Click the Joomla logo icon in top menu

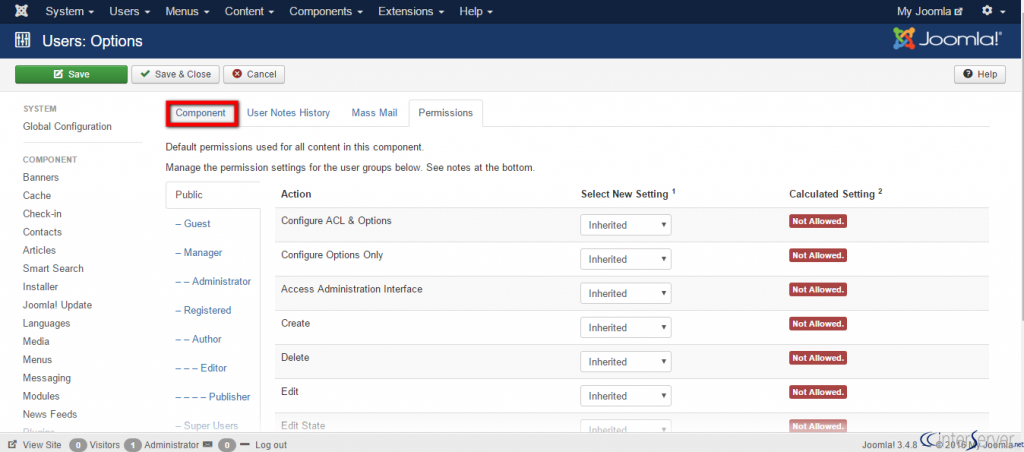[21, 11]
